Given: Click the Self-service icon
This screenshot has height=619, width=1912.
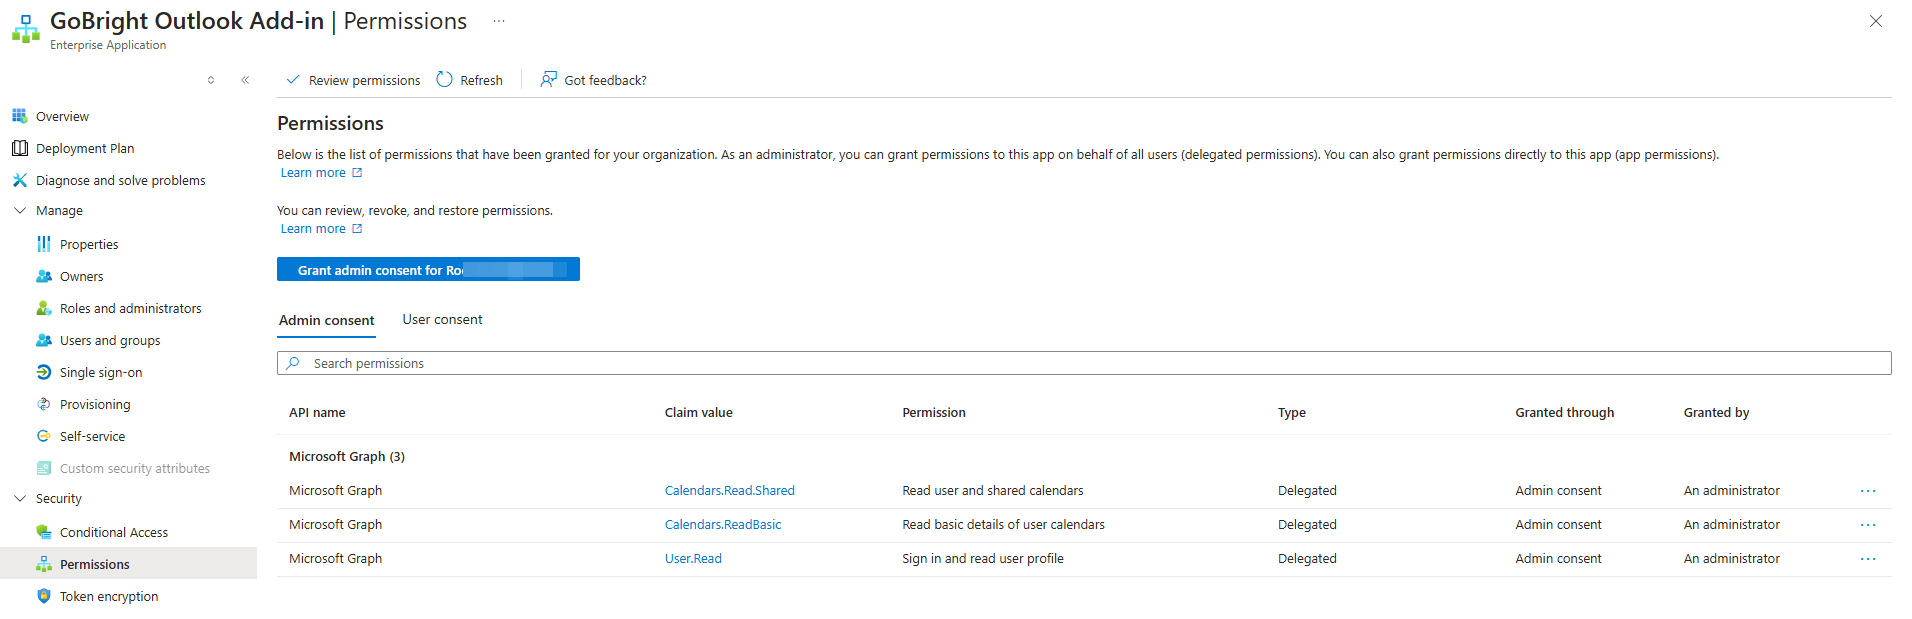Looking at the screenshot, I should (x=43, y=436).
